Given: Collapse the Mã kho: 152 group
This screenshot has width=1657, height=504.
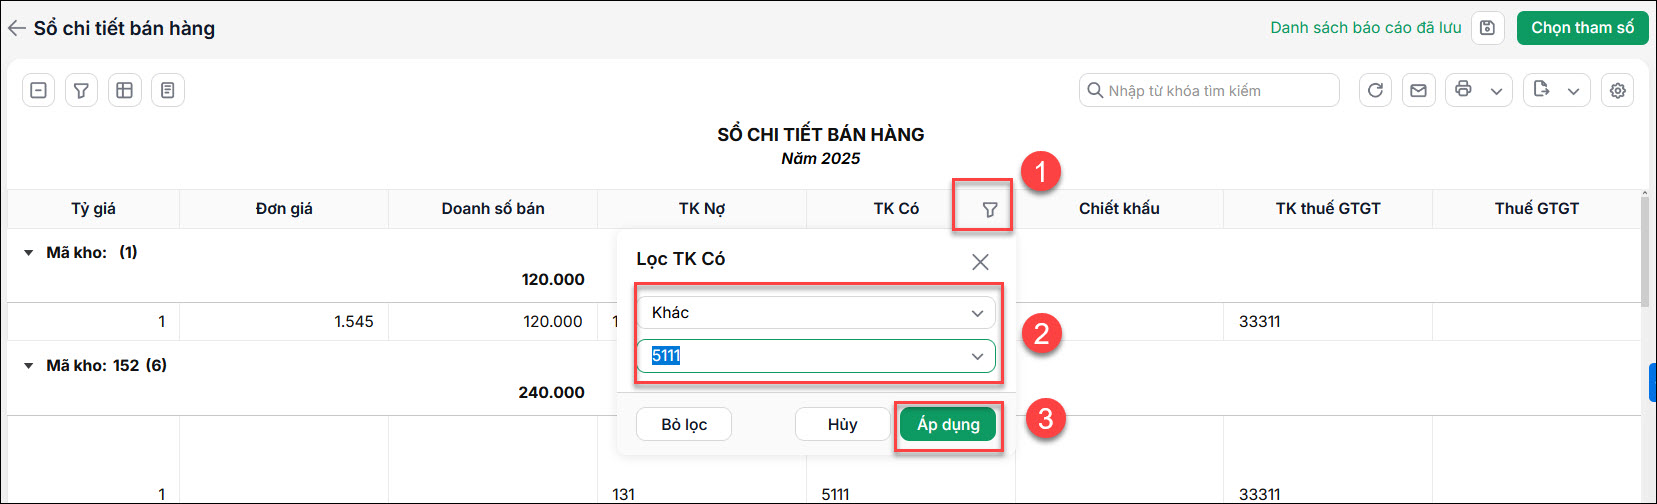Looking at the screenshot, I should coord(29,366).
